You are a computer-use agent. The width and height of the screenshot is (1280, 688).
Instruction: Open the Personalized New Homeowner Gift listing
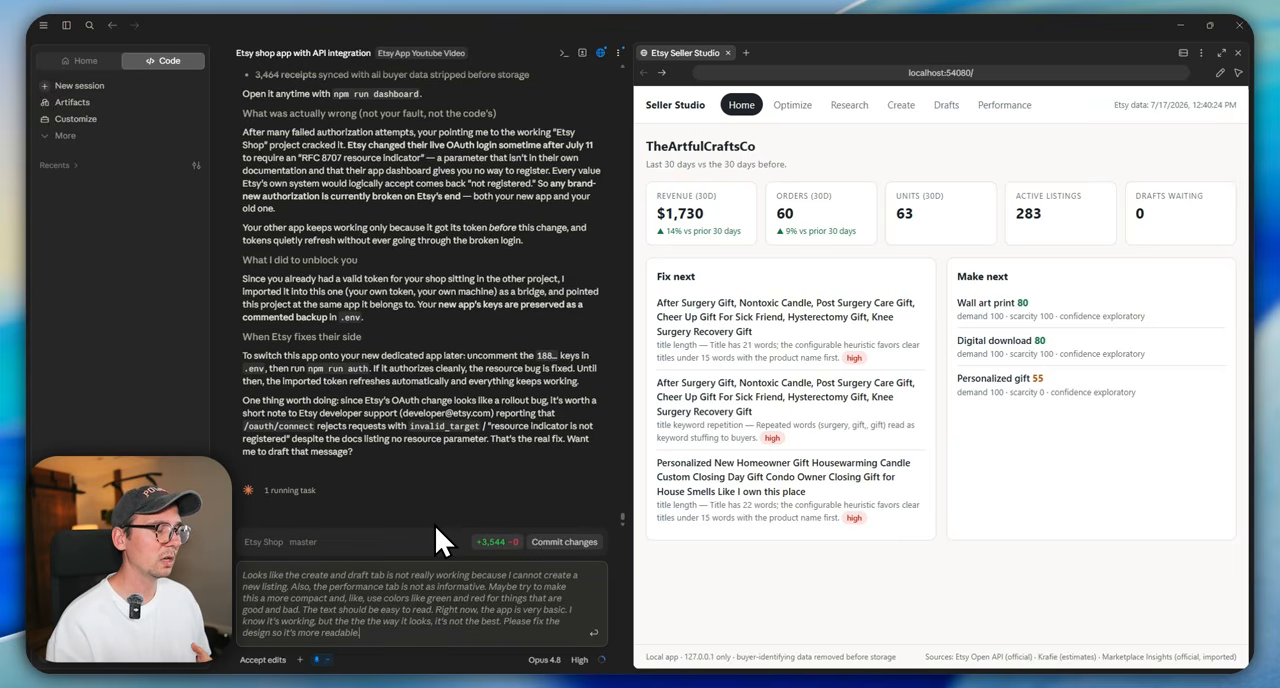pos(783,477)
